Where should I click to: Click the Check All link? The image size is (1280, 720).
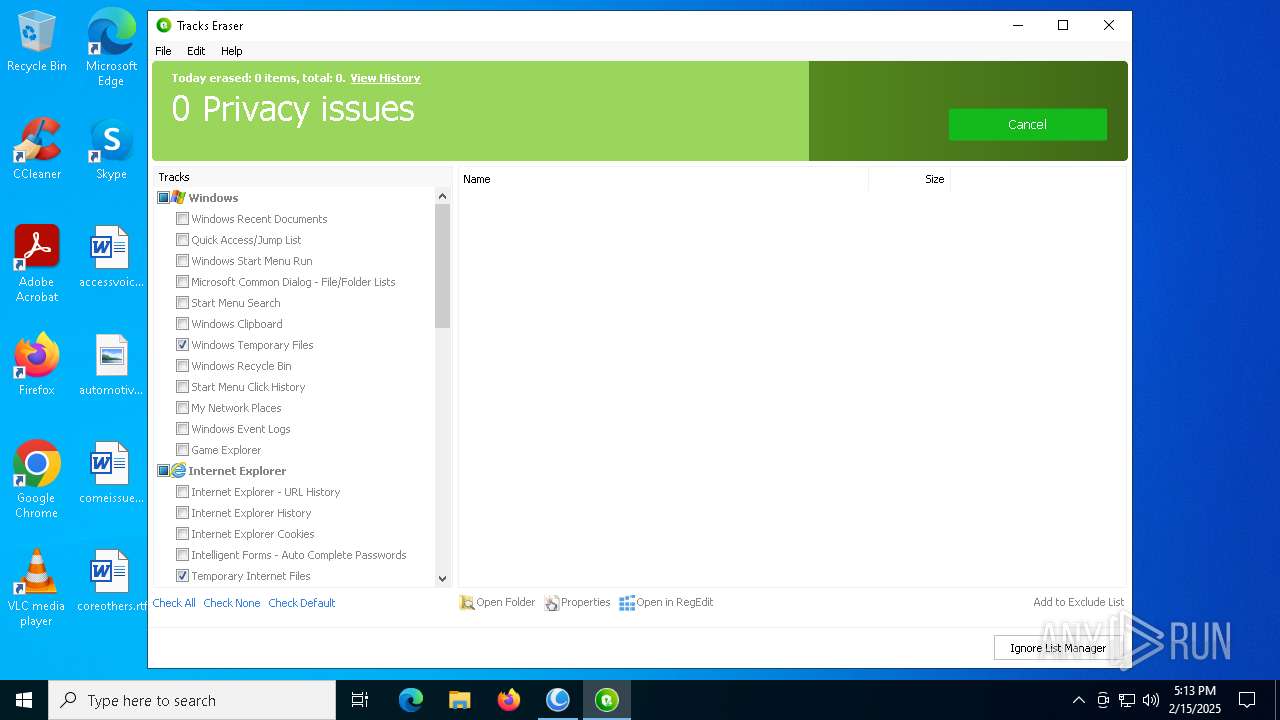pyautogui.click(x=174, y=603)
